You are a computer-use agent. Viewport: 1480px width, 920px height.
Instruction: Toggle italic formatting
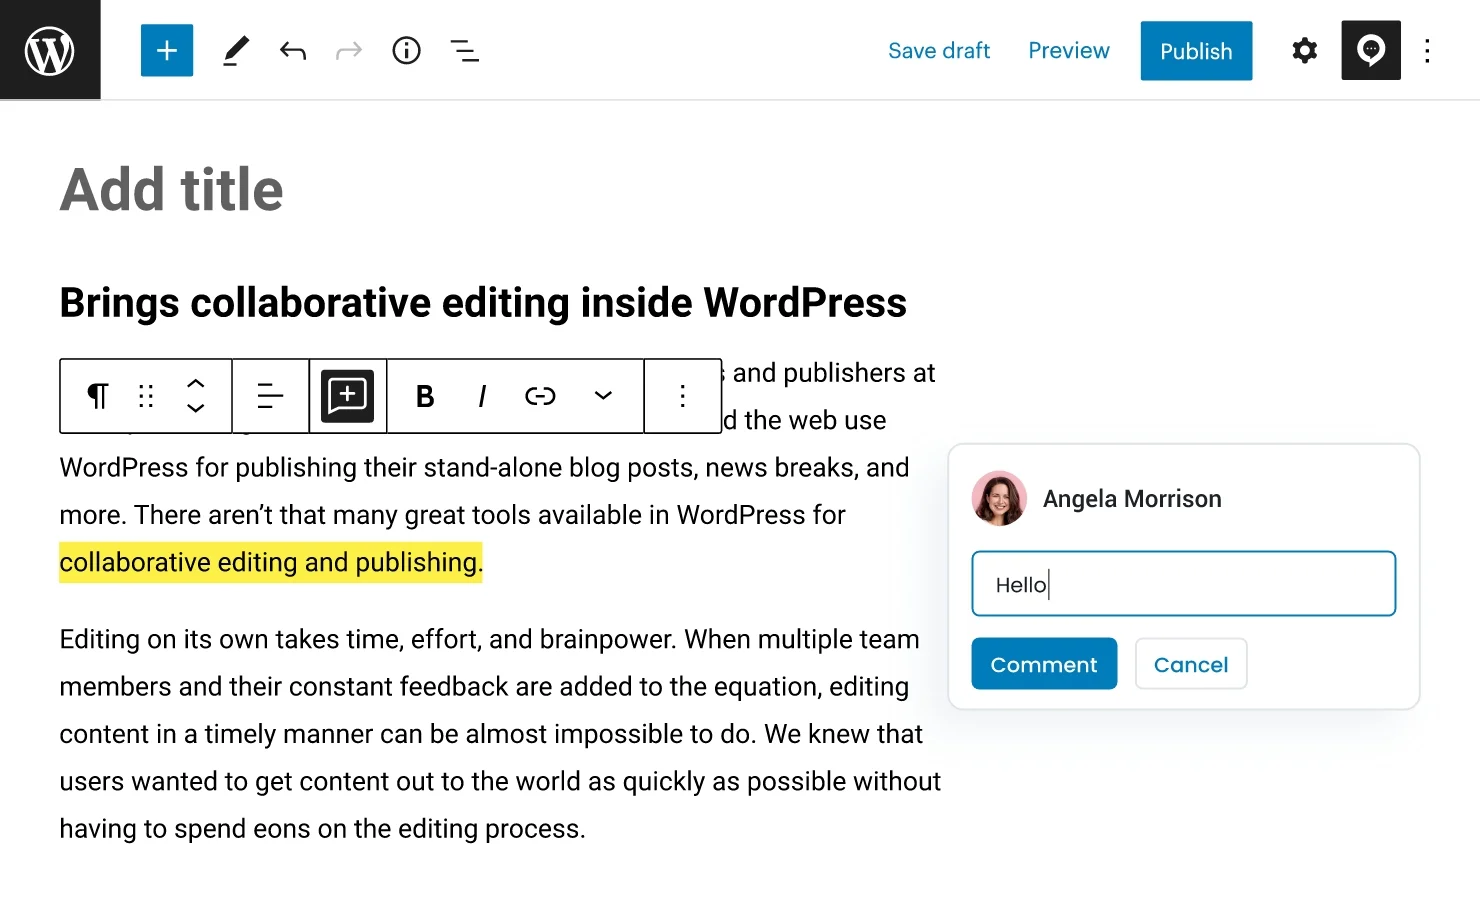pyautogui.click(x=482, y=397)
